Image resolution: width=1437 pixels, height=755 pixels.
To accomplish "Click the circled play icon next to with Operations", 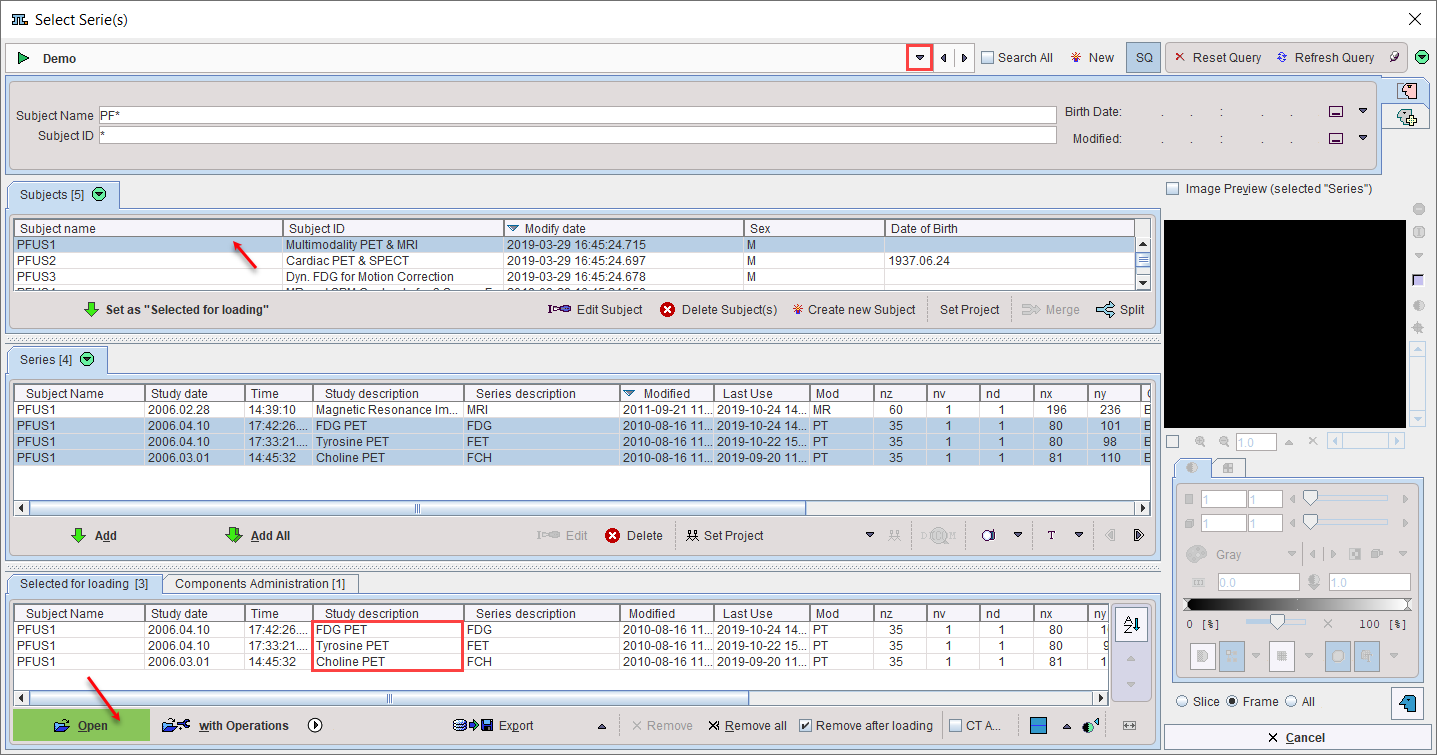I will coord(315,726).
